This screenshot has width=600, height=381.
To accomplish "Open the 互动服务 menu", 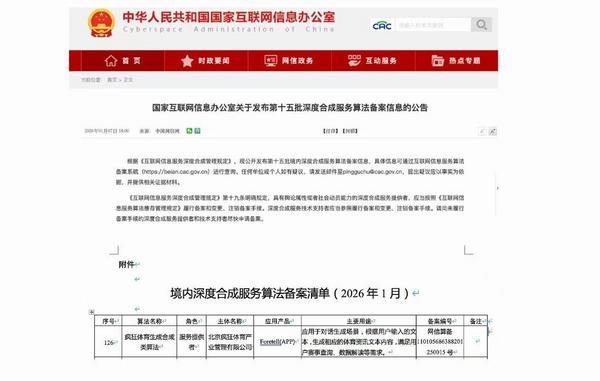I will (373, 60).
